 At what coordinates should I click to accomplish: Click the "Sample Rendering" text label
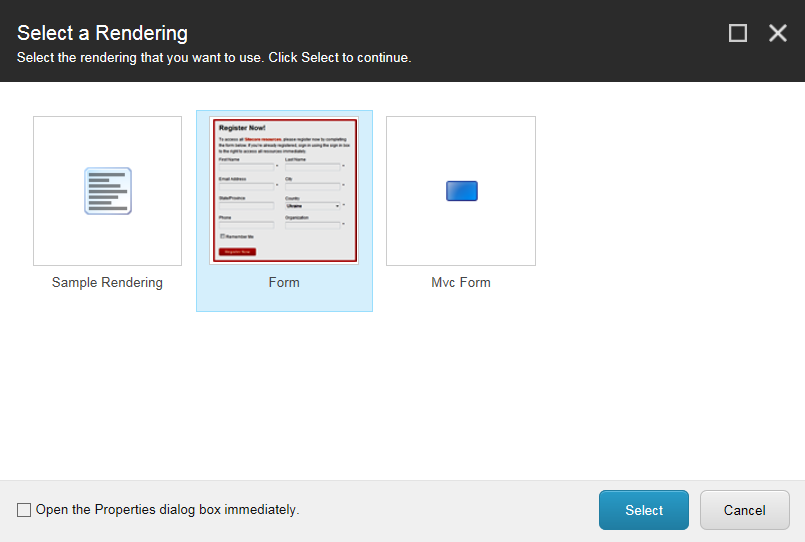point(107,283)
